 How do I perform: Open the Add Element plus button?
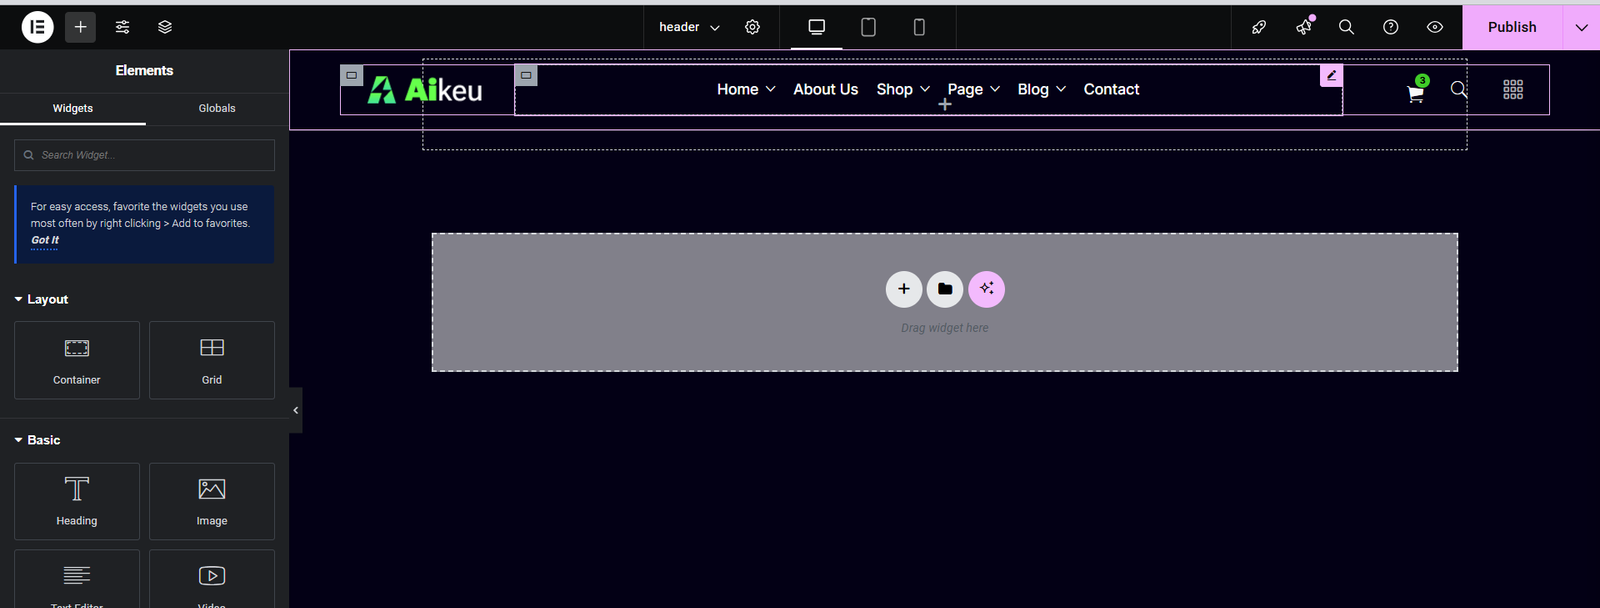click(81, 27)
